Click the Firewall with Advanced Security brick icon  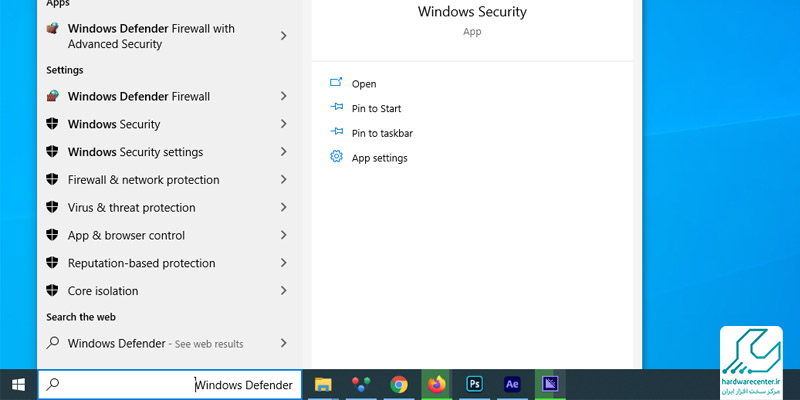pyautogui.click(x=53, y=29)
